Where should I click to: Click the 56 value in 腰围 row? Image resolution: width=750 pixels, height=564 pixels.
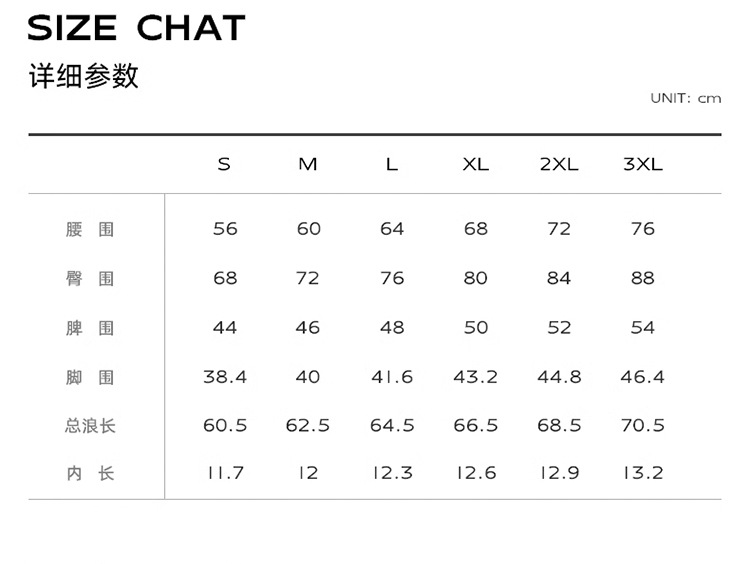pos(225,229)
